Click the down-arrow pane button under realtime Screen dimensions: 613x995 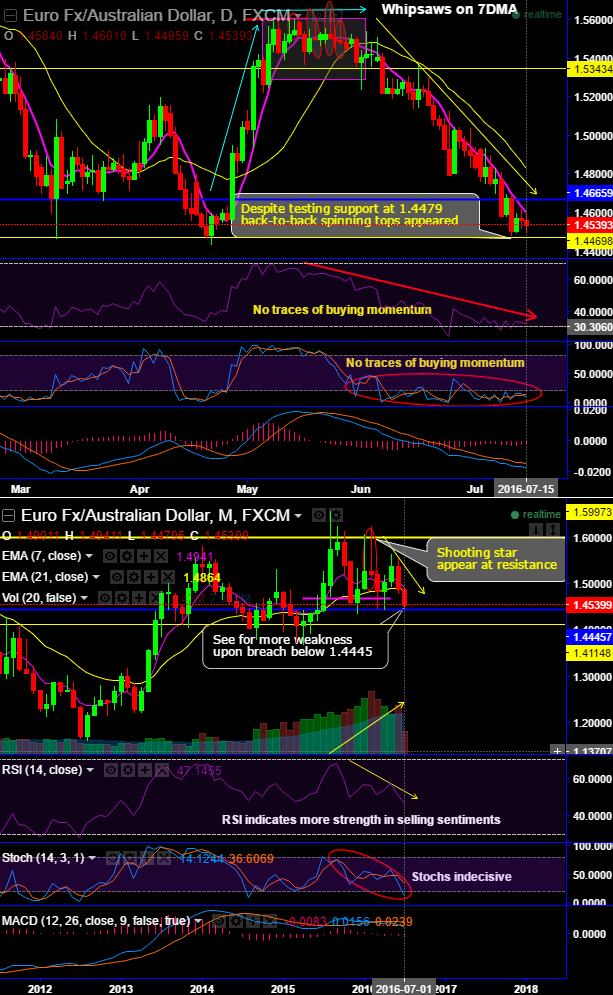(537, 529)
